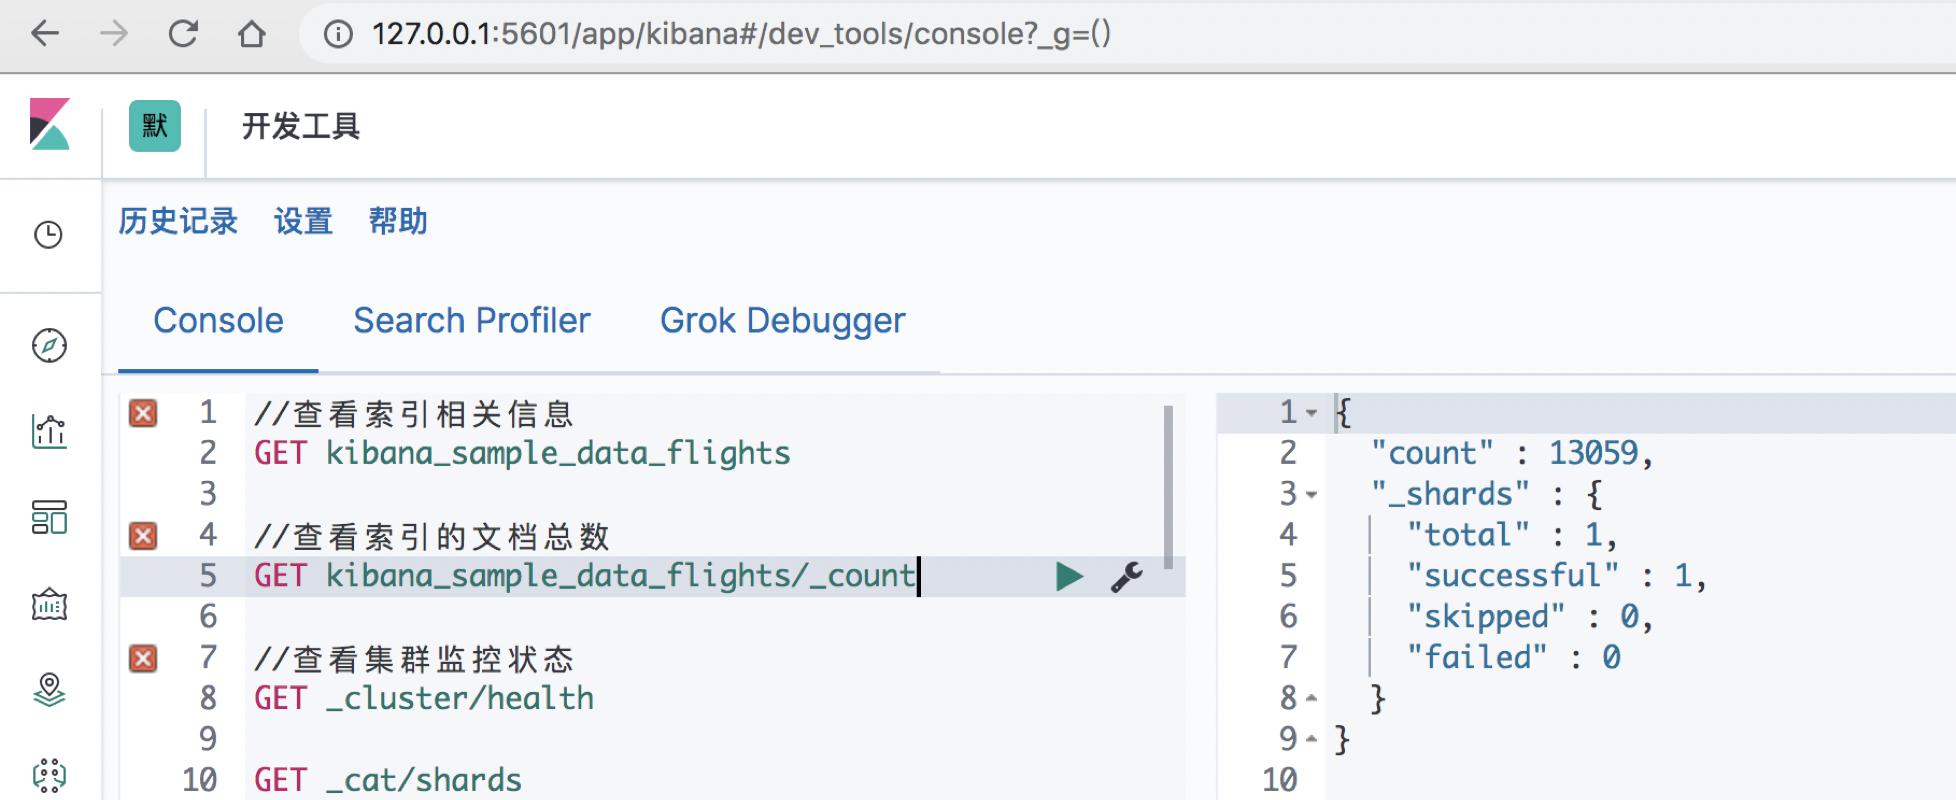
Task: Click the error marker on line 1
Action: 143,413
